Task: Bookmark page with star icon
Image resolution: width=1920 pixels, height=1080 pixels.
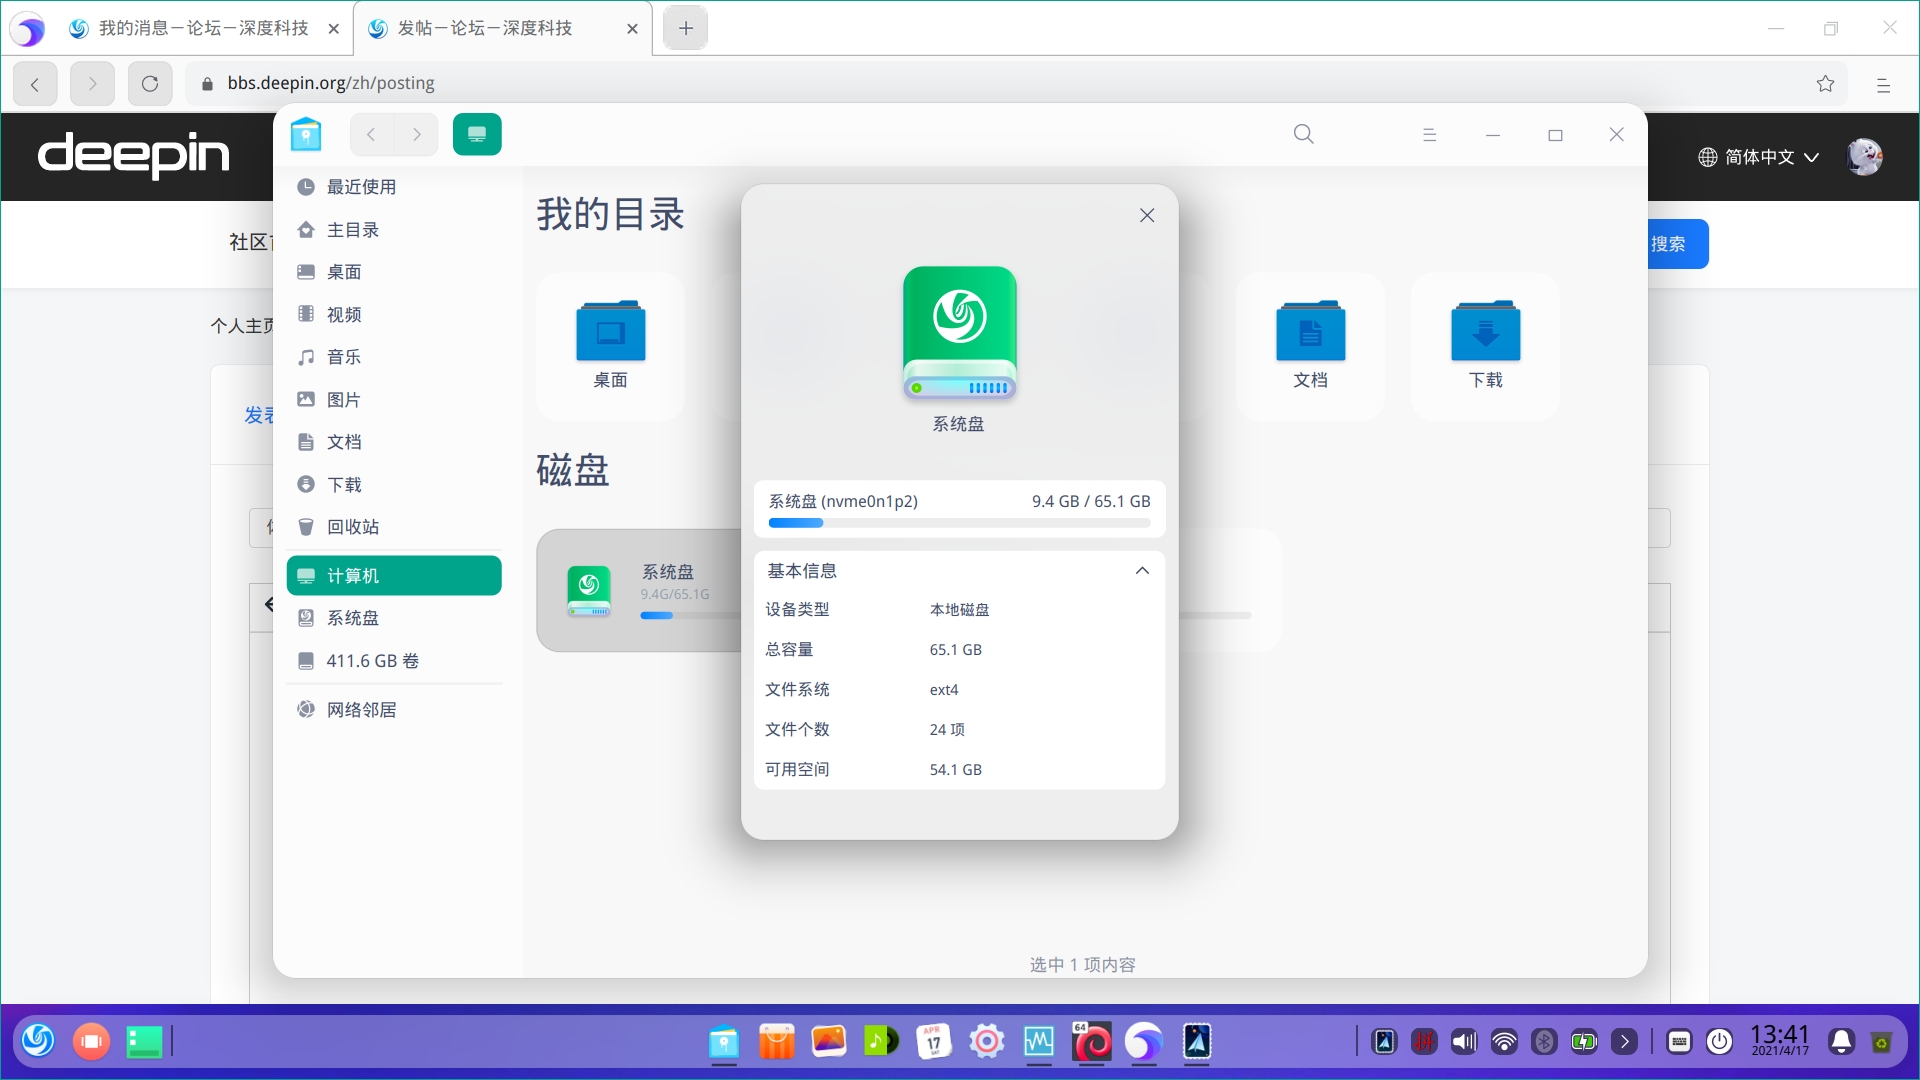Action: pos(1825,84)
